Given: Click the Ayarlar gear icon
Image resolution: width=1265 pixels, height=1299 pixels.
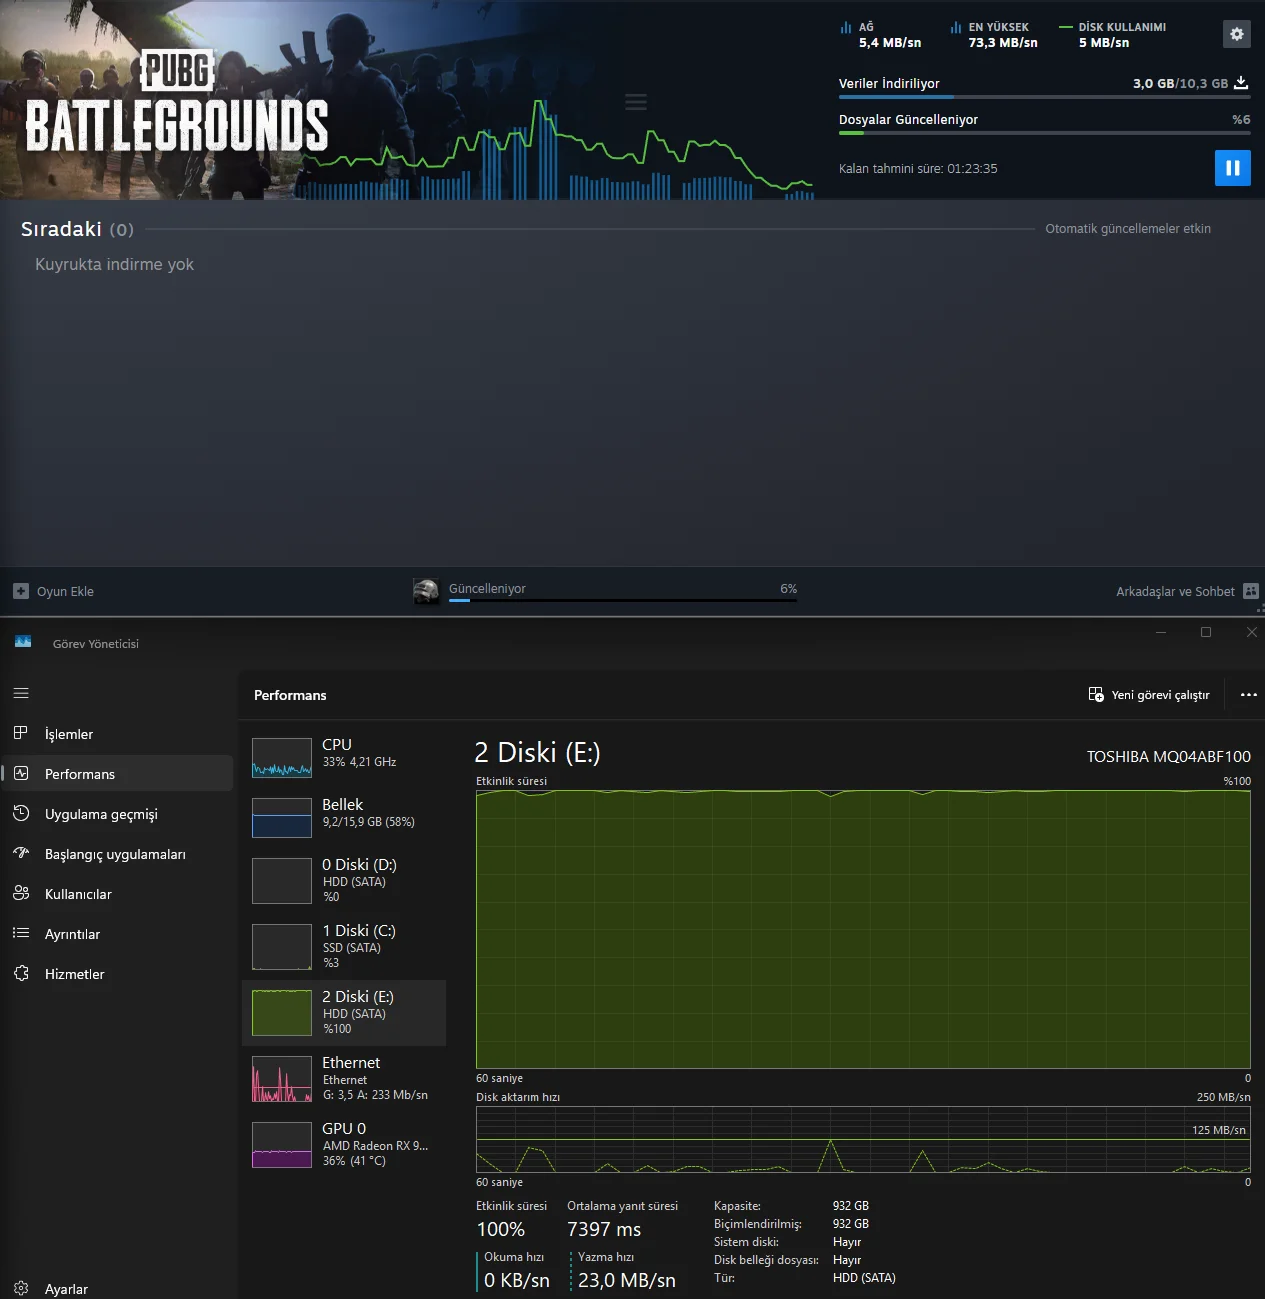Looking at the screenshot, I should tap(20, 1288).
